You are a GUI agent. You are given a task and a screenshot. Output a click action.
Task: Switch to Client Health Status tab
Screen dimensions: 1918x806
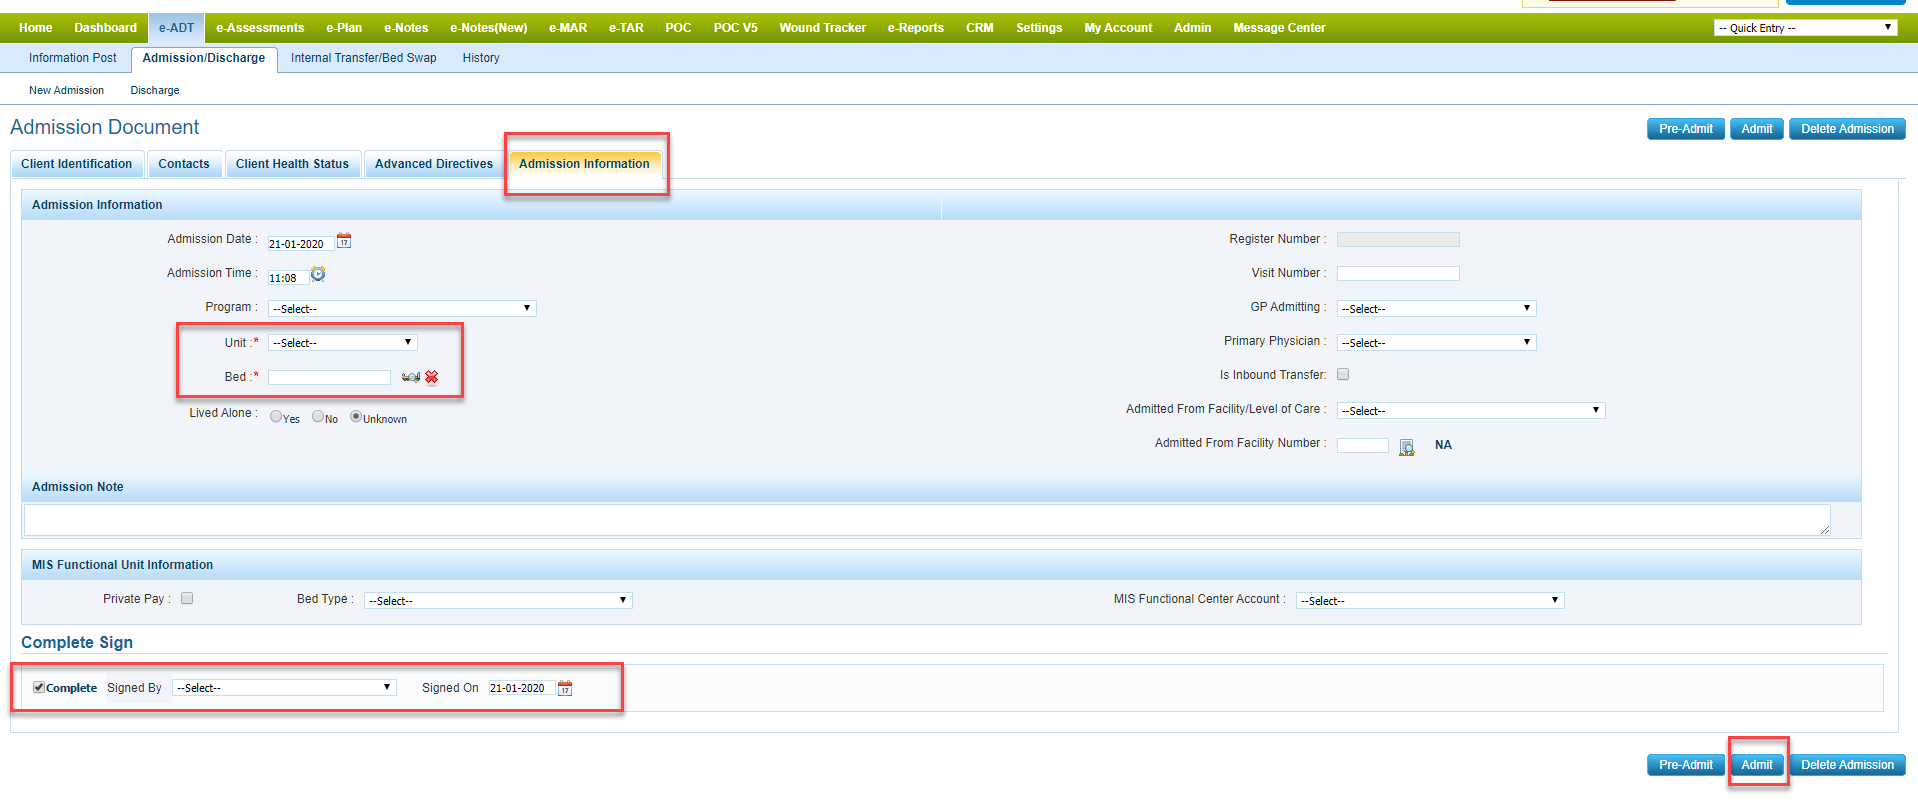coord(292,164)
